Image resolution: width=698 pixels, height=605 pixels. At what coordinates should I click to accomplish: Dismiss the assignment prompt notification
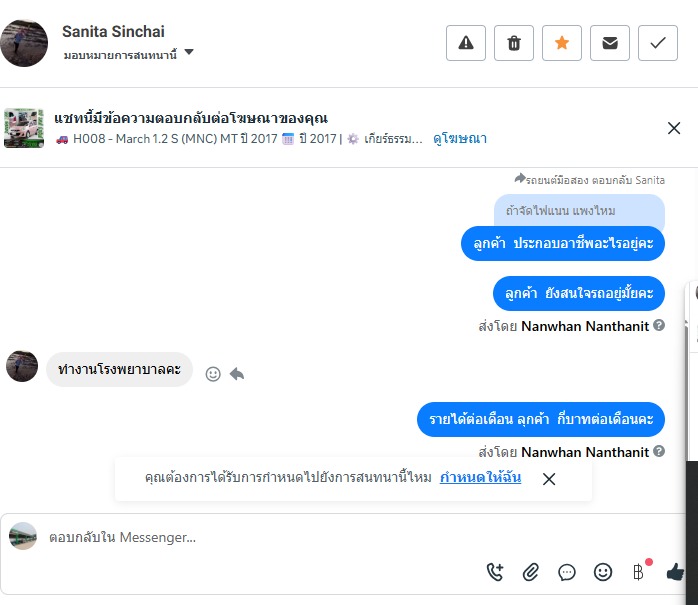coord(548,479)
